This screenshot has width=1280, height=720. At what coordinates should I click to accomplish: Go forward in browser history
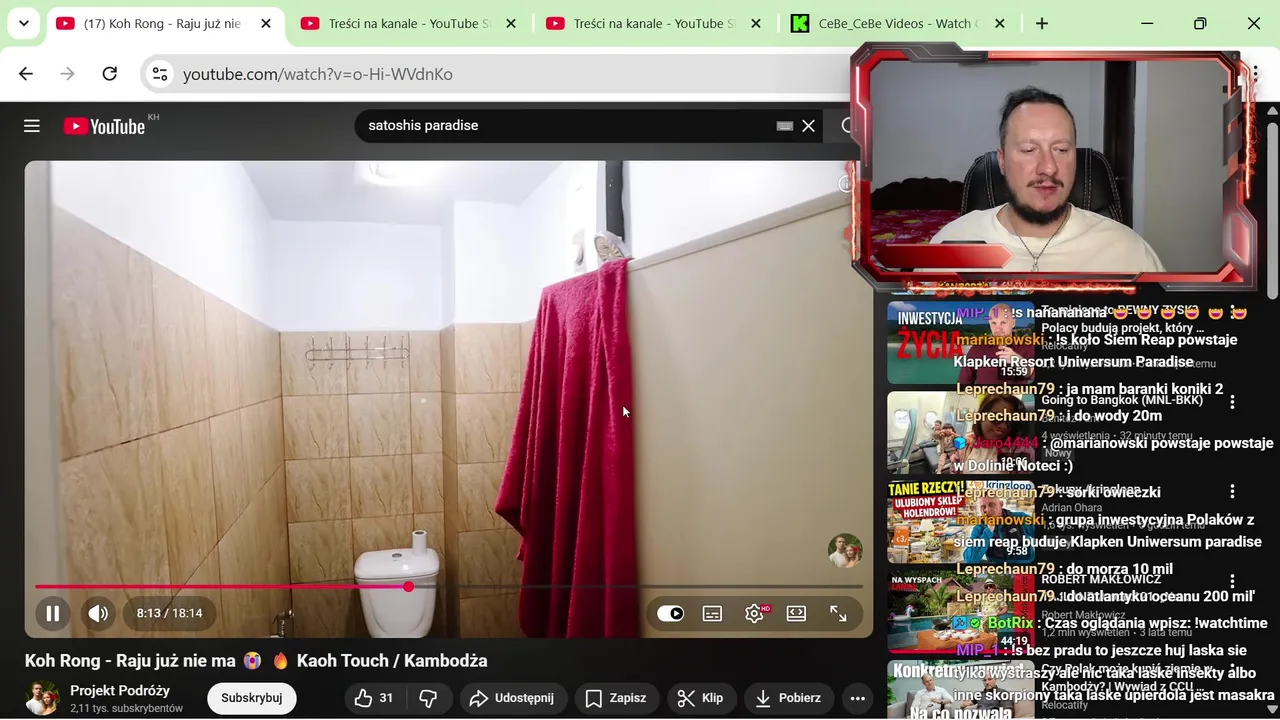[68, 74]
